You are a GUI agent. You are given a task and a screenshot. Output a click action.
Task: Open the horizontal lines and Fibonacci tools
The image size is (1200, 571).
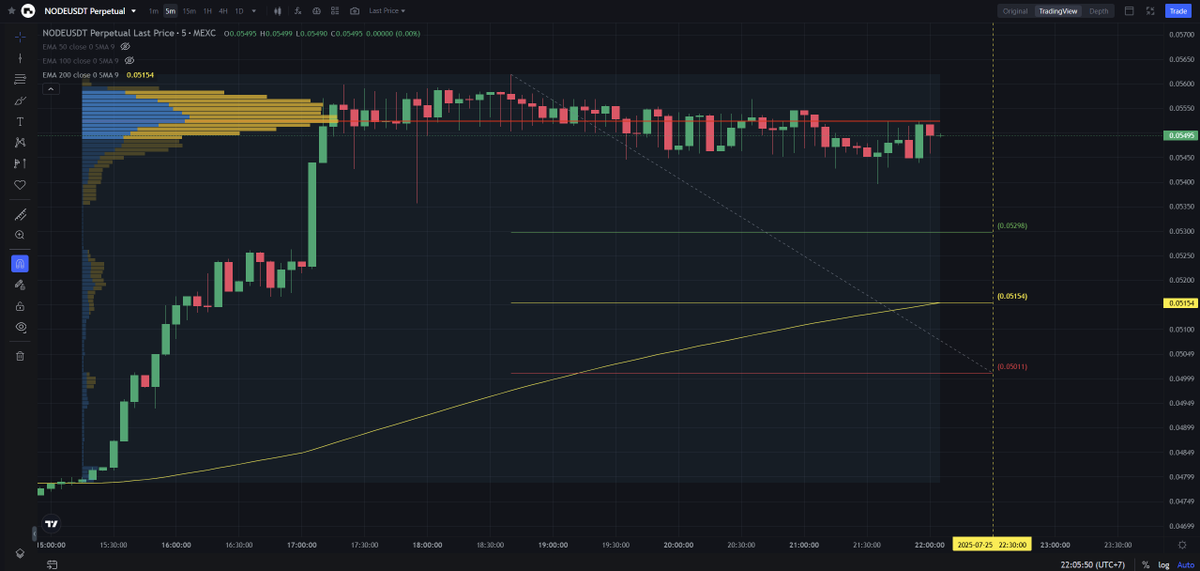tap(20, 79)
